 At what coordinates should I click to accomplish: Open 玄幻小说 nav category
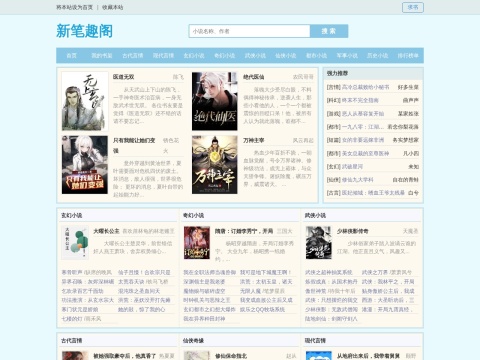pos(194,55)
